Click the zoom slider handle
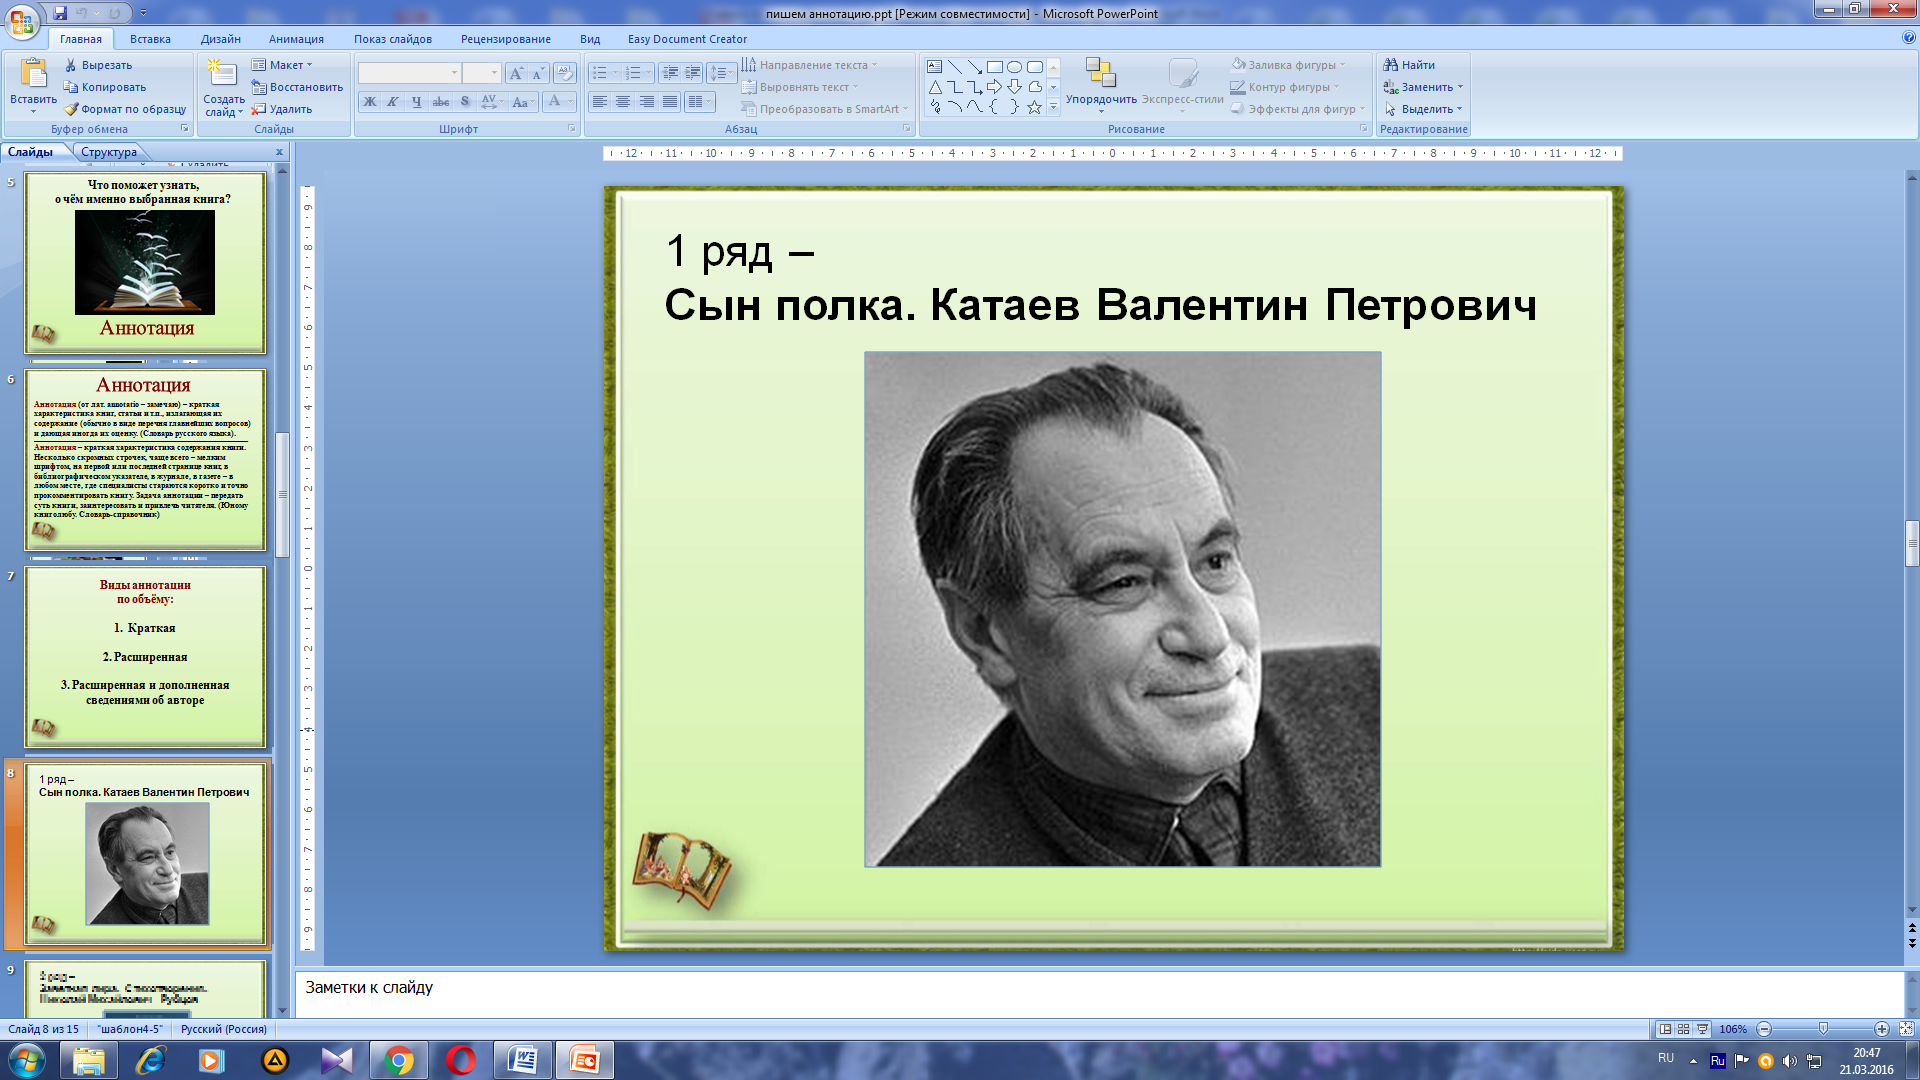This screenshot has height=1080, width=1920. tap(1823, 1029)
